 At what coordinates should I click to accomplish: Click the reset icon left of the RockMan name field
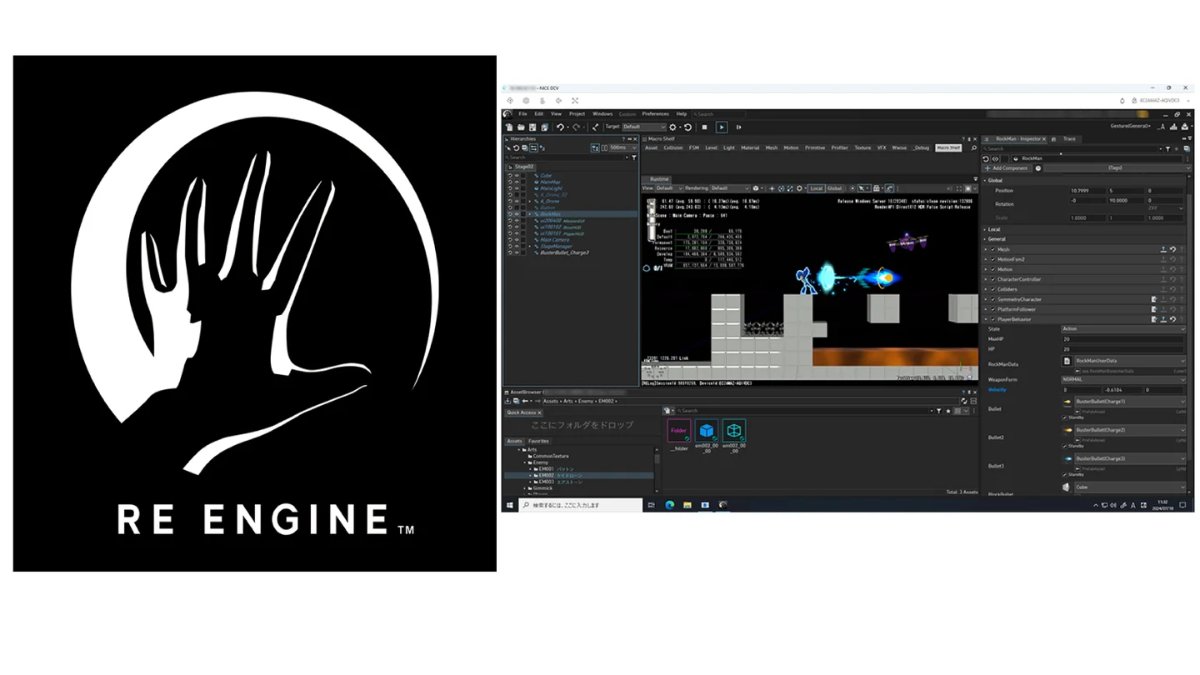coord(986,159)
